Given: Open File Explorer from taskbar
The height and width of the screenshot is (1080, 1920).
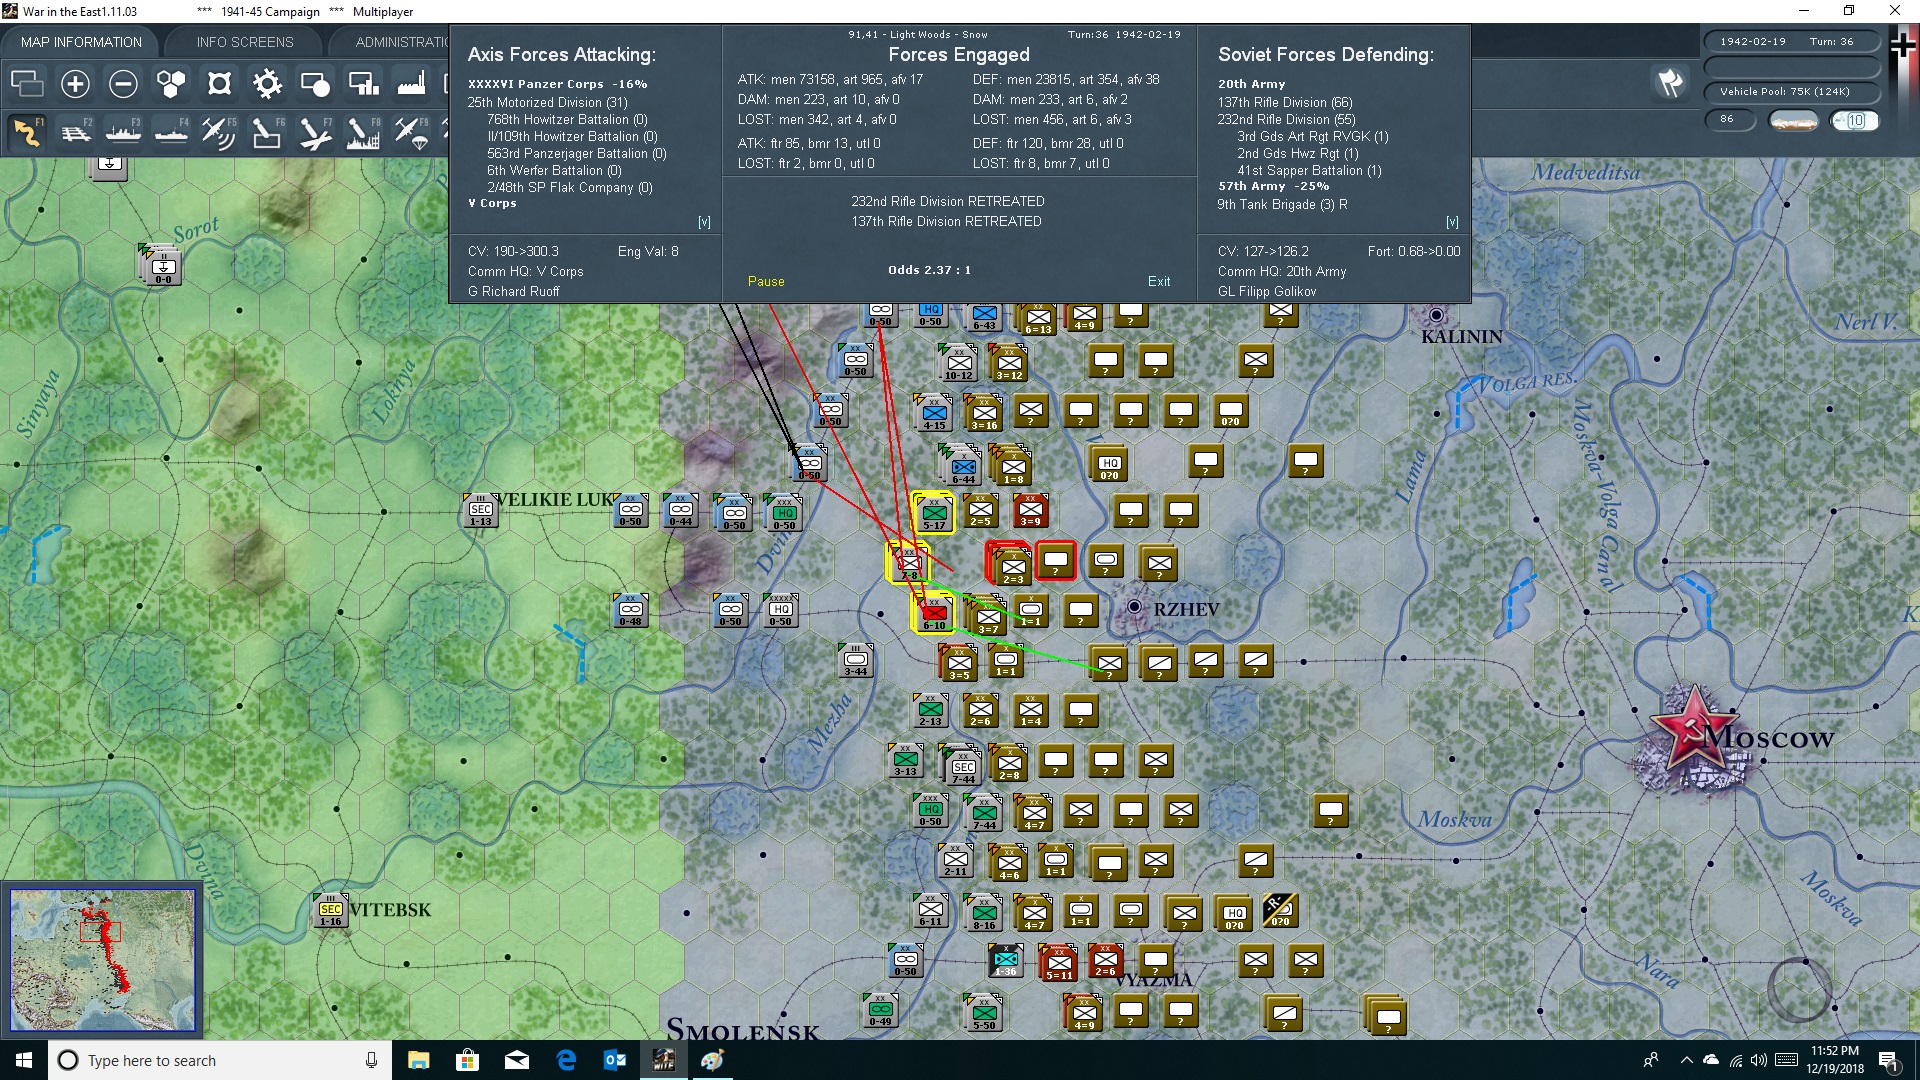Looking at the screenshot, I should pos(418,1060).
